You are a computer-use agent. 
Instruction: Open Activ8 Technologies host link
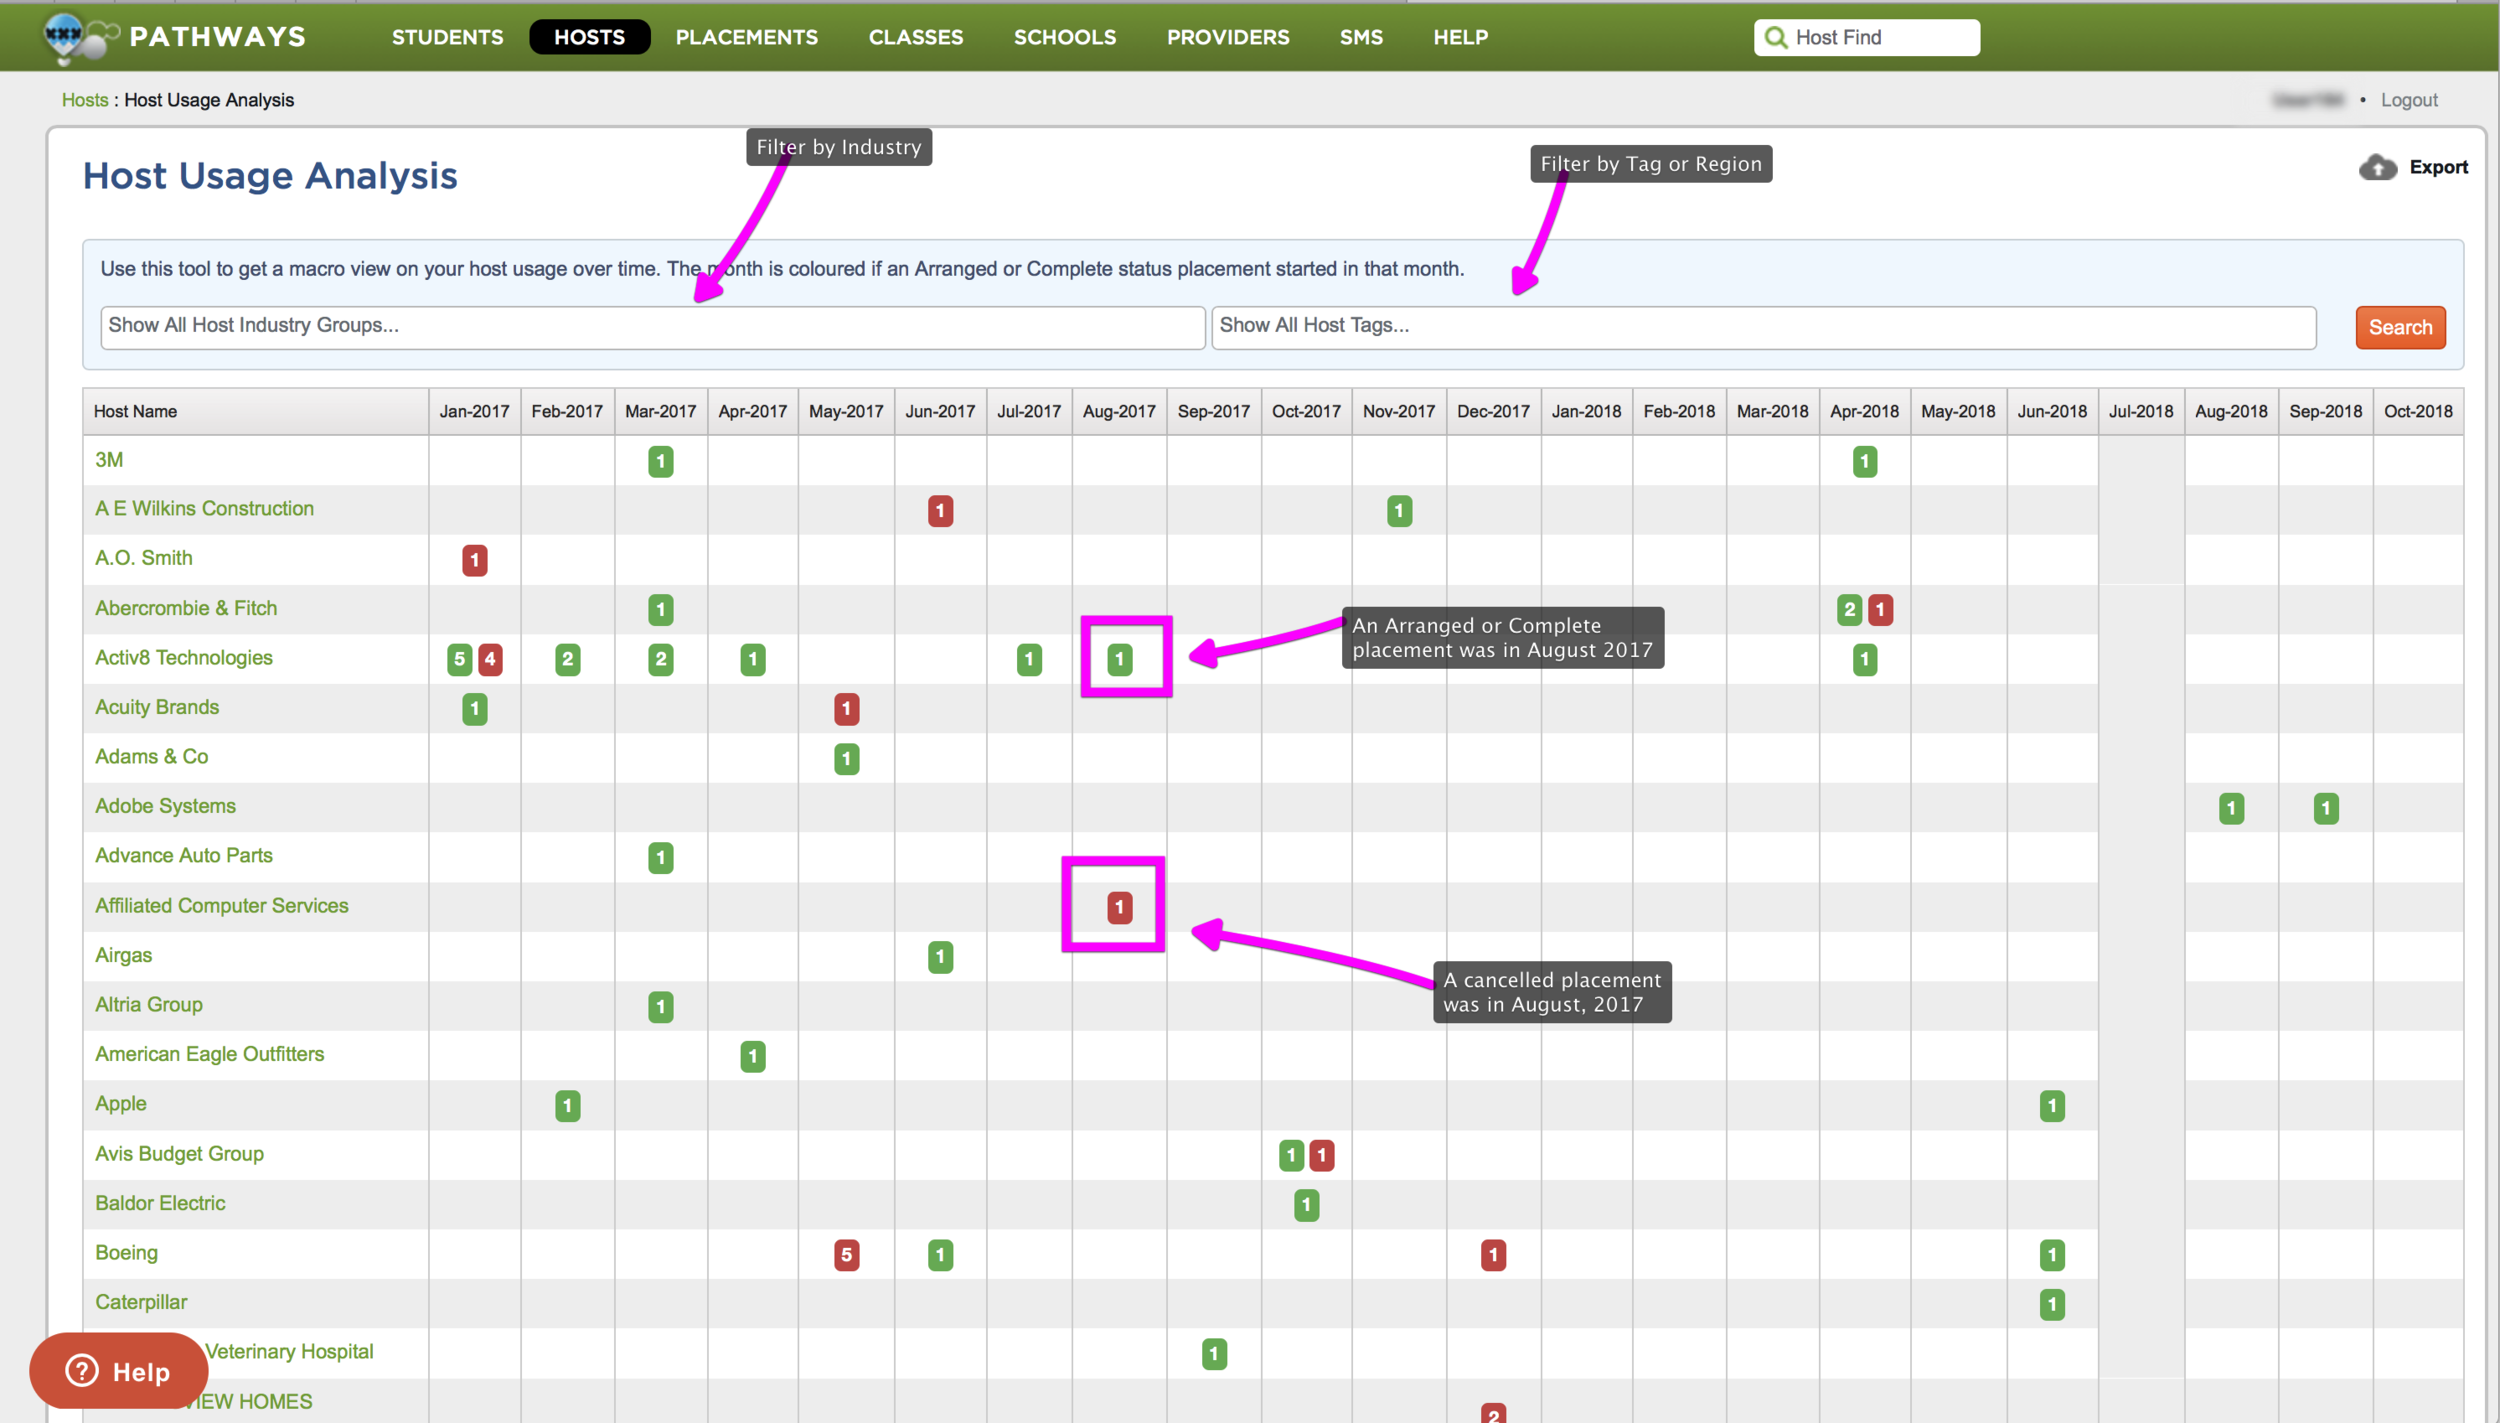[x=184, y=658]
